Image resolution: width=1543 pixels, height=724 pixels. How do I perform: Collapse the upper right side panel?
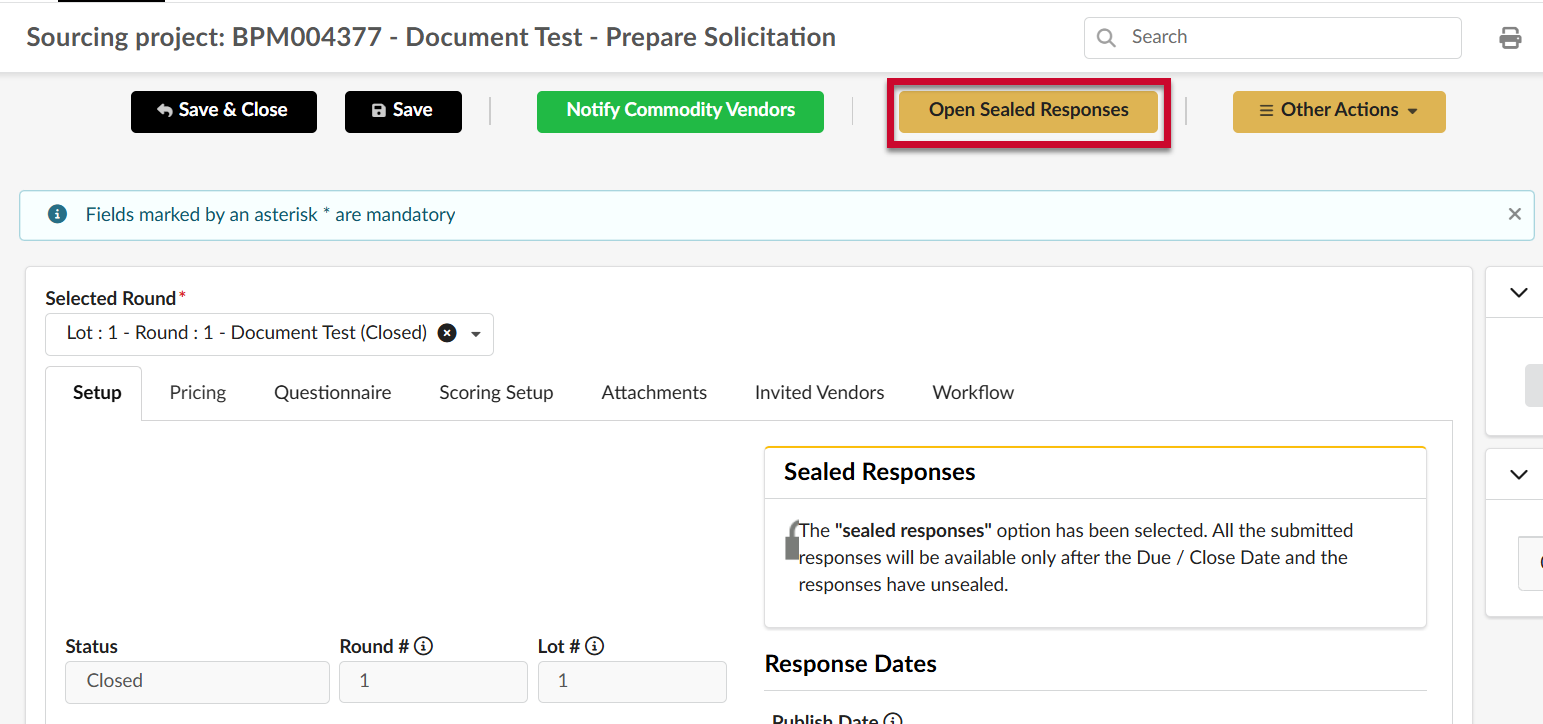tap(1519, 293)
